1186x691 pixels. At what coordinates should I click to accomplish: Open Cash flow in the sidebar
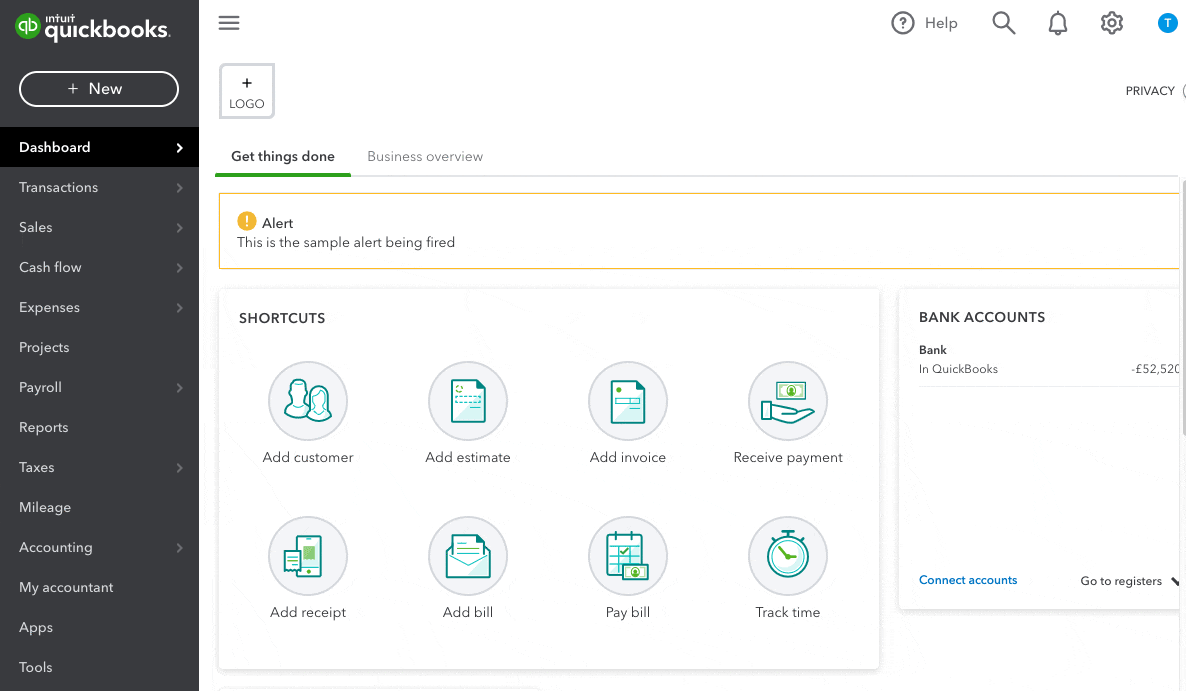coord(50,268)
